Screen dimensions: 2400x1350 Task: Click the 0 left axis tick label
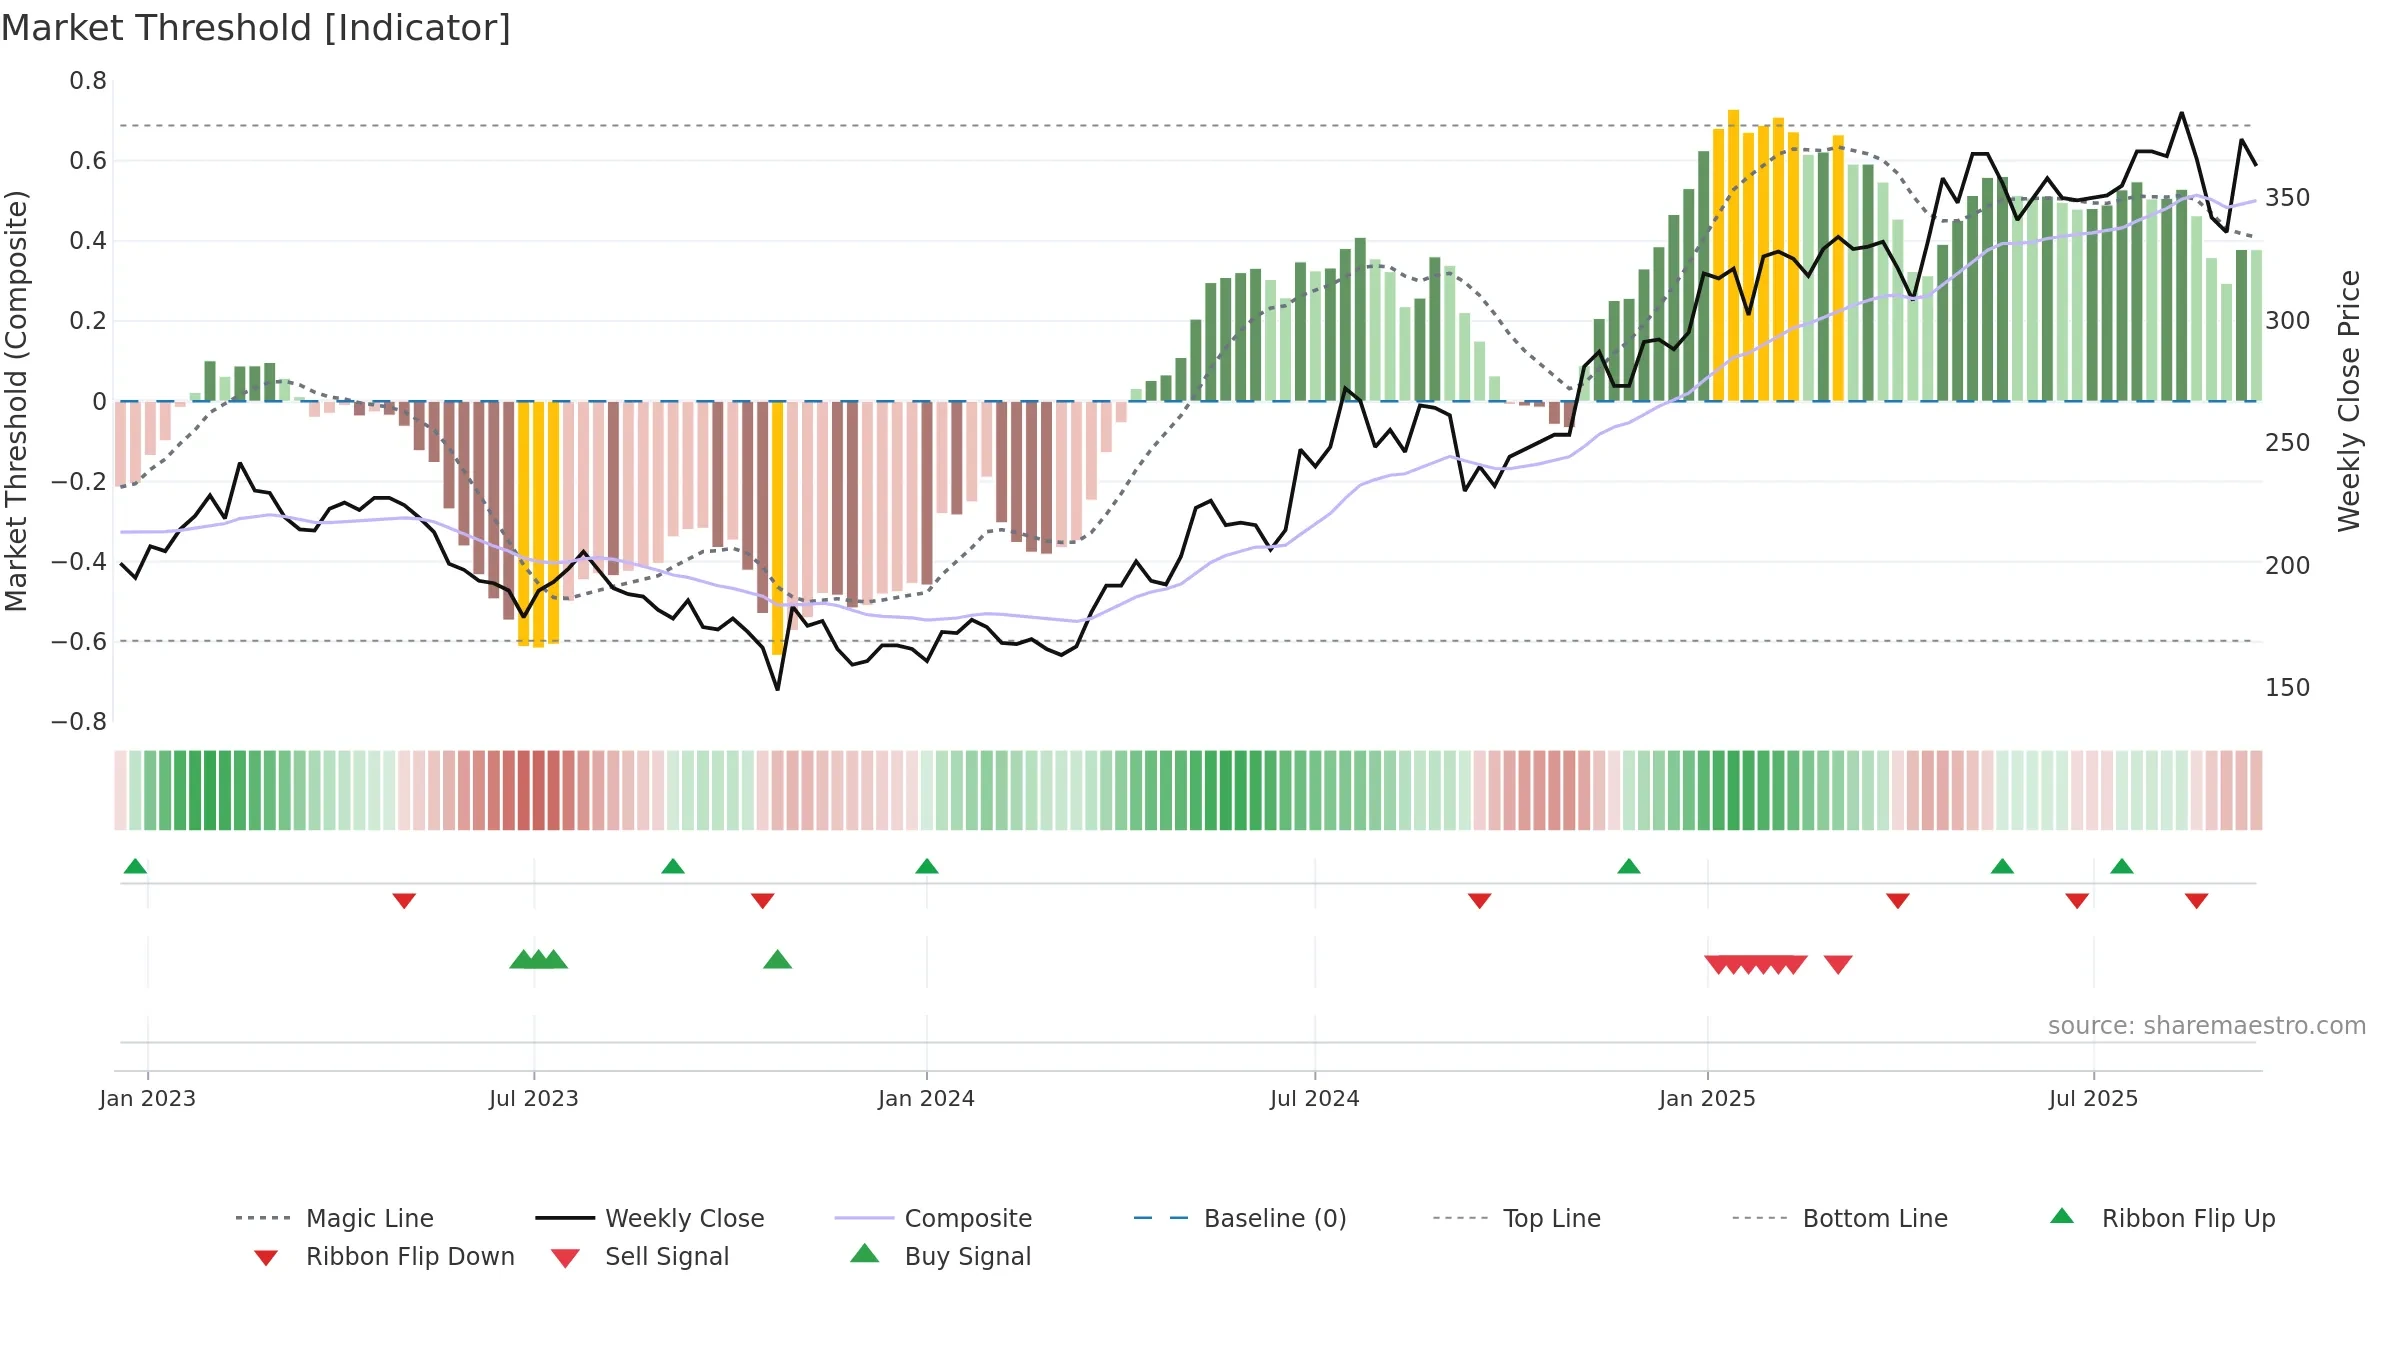[x=99, y=401]
